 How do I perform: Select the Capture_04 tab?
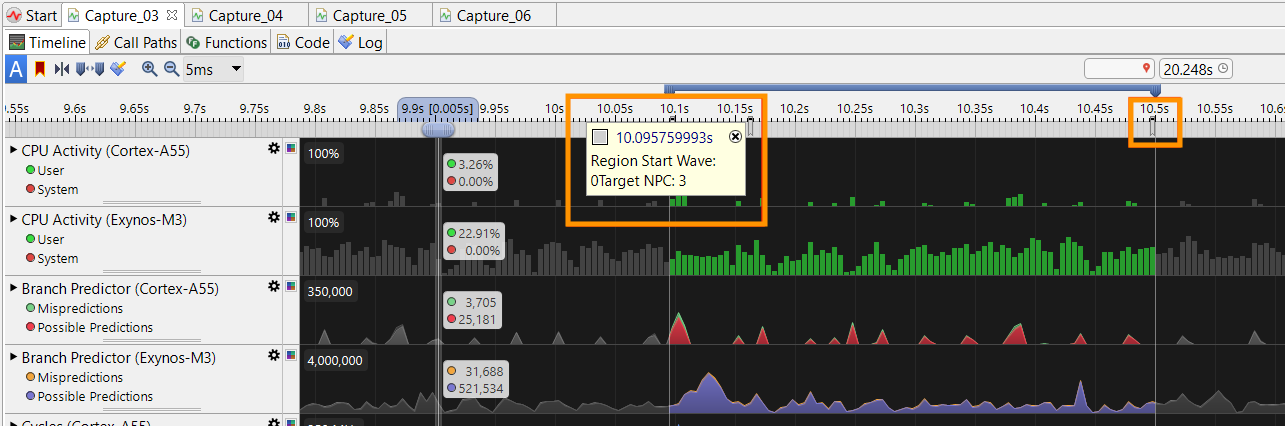point(247,15)
